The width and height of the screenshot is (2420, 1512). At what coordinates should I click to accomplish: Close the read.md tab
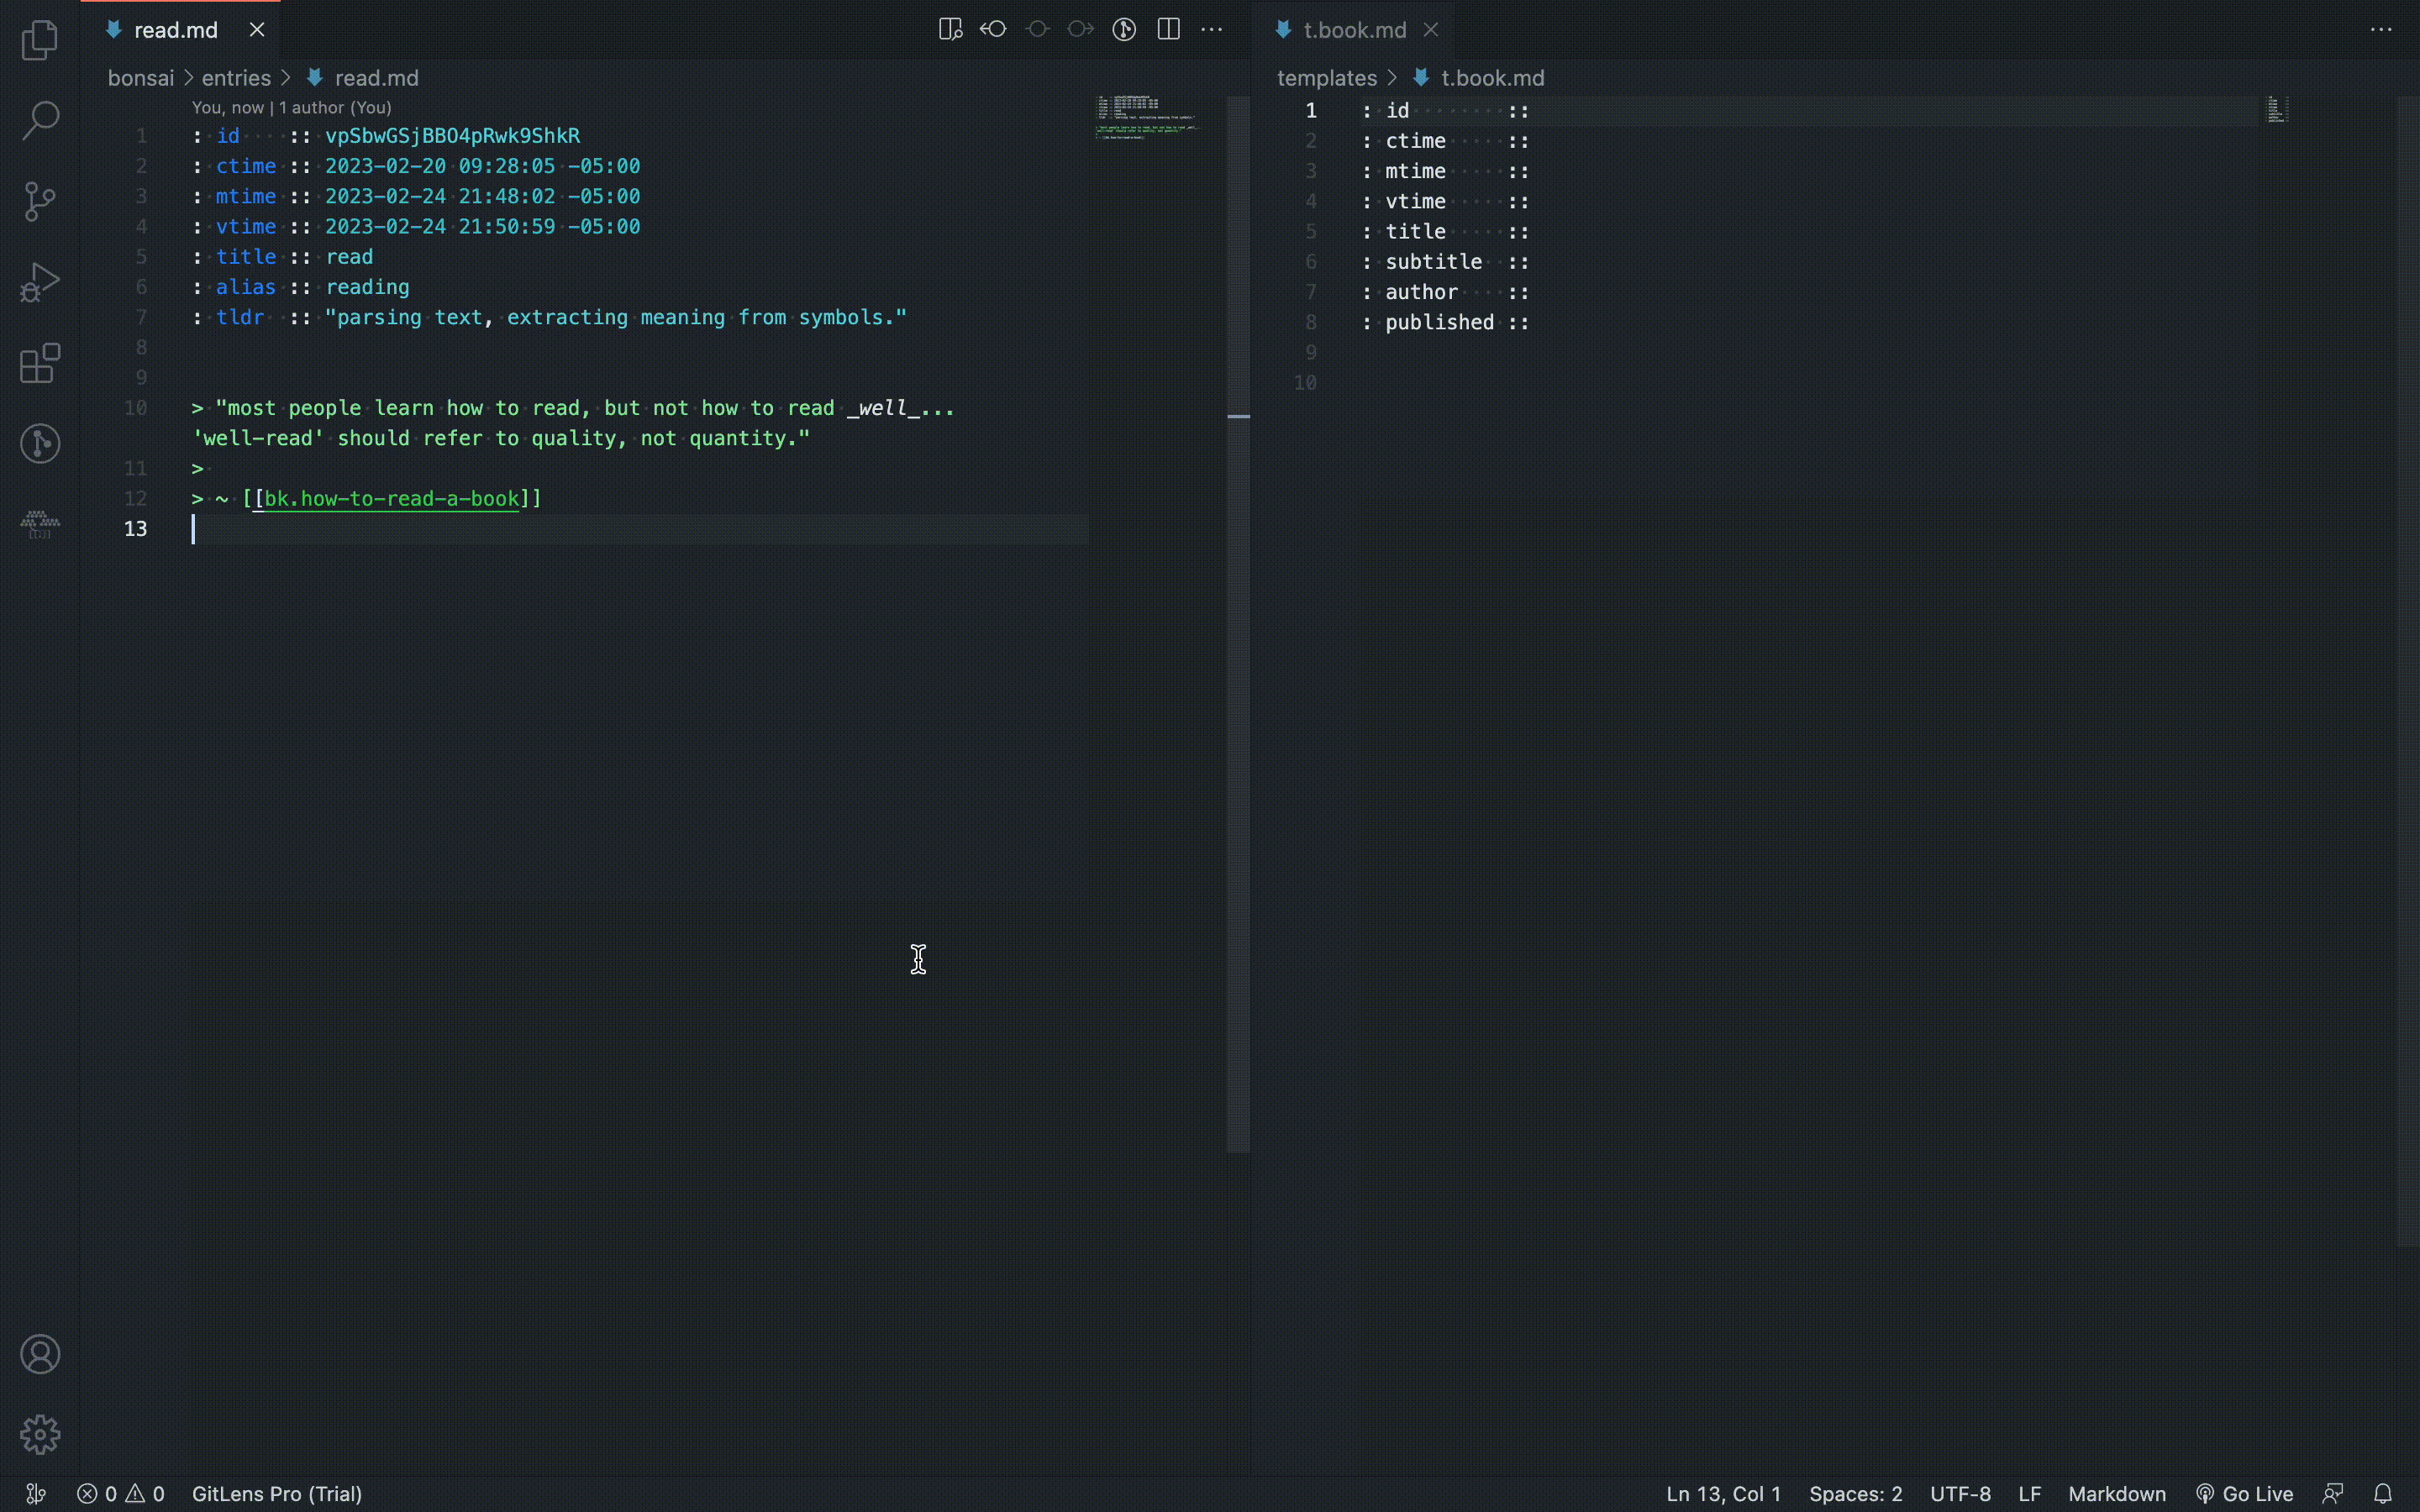[x=257, y=30]
